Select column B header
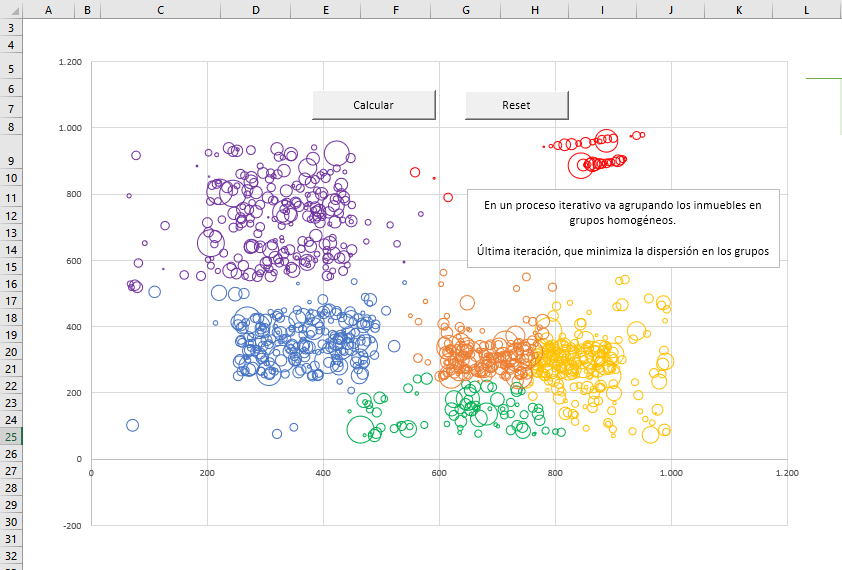 pyautogui.click(x=88, y=9)
